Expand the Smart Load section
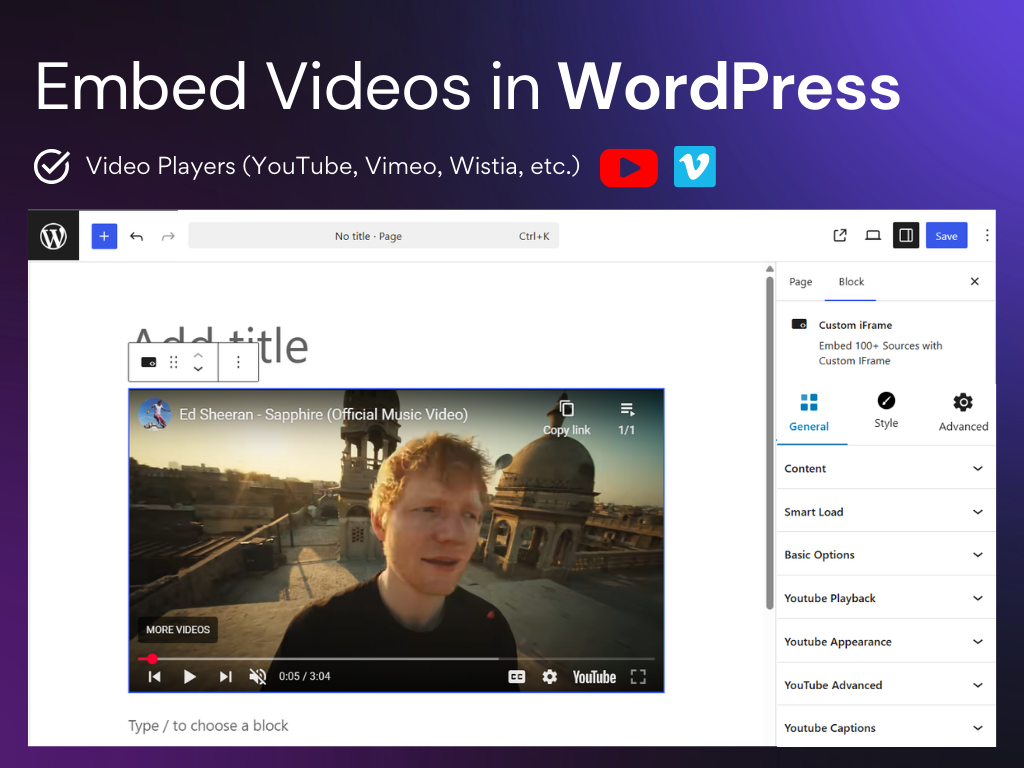Screen dimensions: 1024x768 click(885, 512)
